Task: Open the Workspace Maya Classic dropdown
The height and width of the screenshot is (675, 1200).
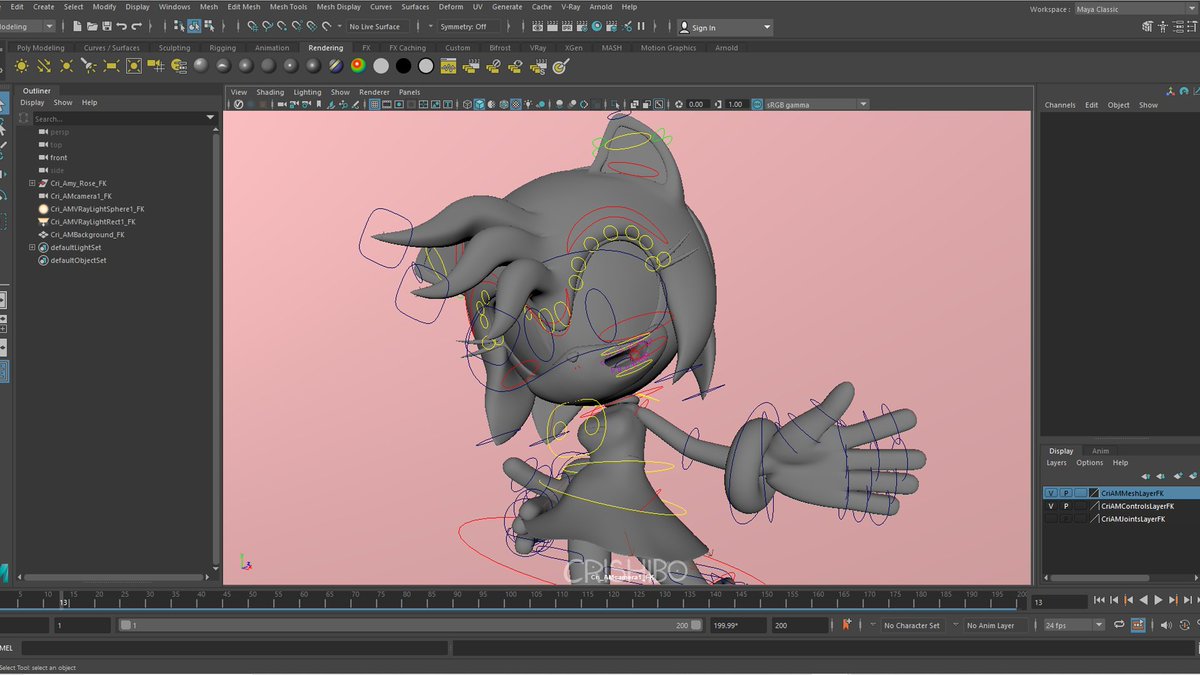Action: click(x=1135, y=9)
